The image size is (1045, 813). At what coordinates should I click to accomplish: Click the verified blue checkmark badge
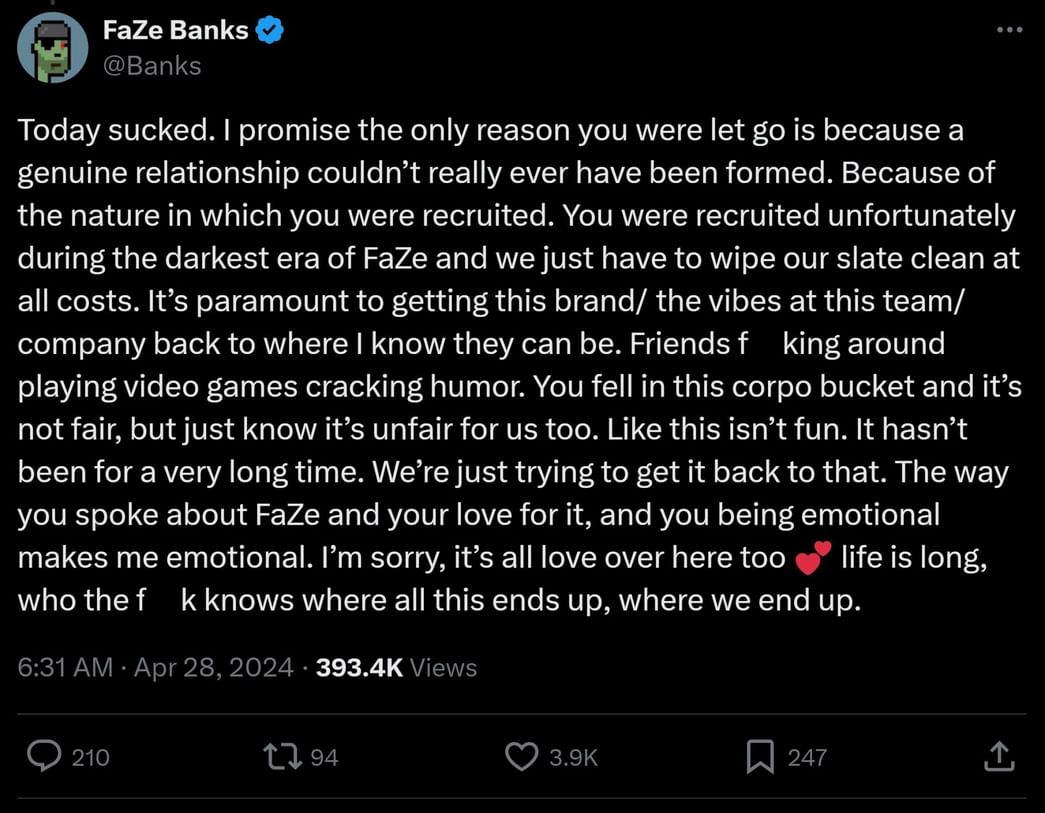coord(267,29)
